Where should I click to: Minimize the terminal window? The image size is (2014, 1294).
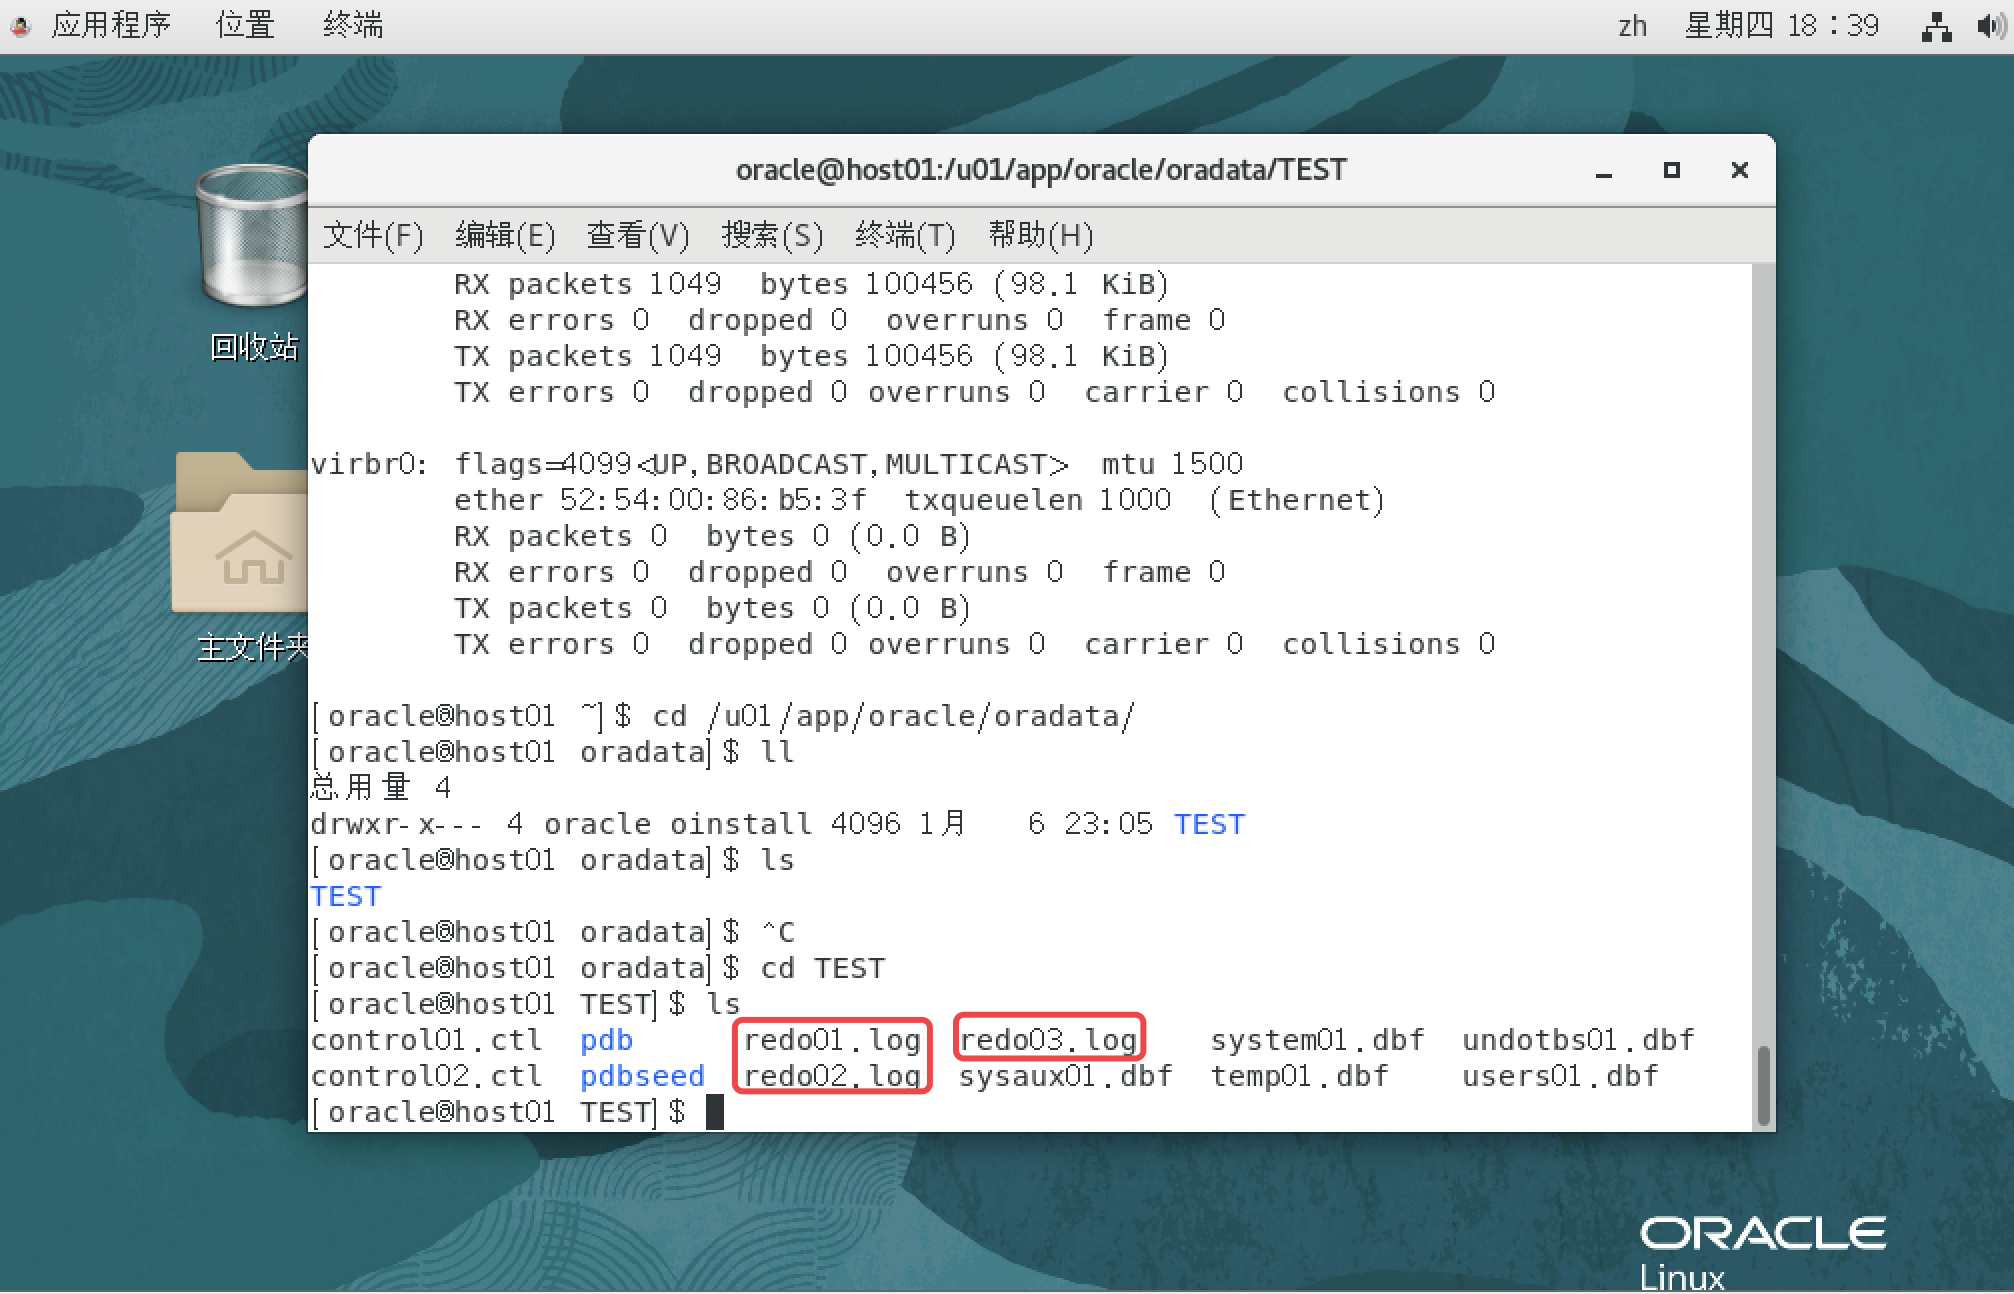[x=1604, y=170]
